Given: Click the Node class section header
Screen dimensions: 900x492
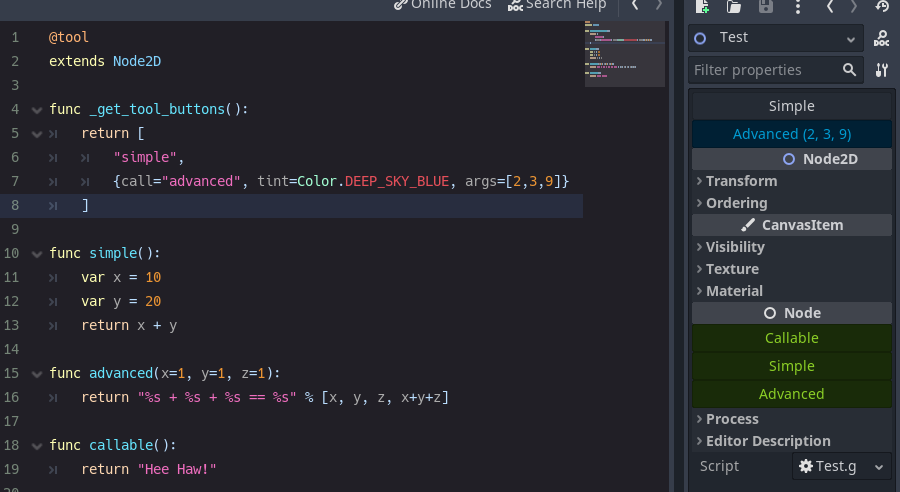Looking at the screenshot, I should click(792, 313).
